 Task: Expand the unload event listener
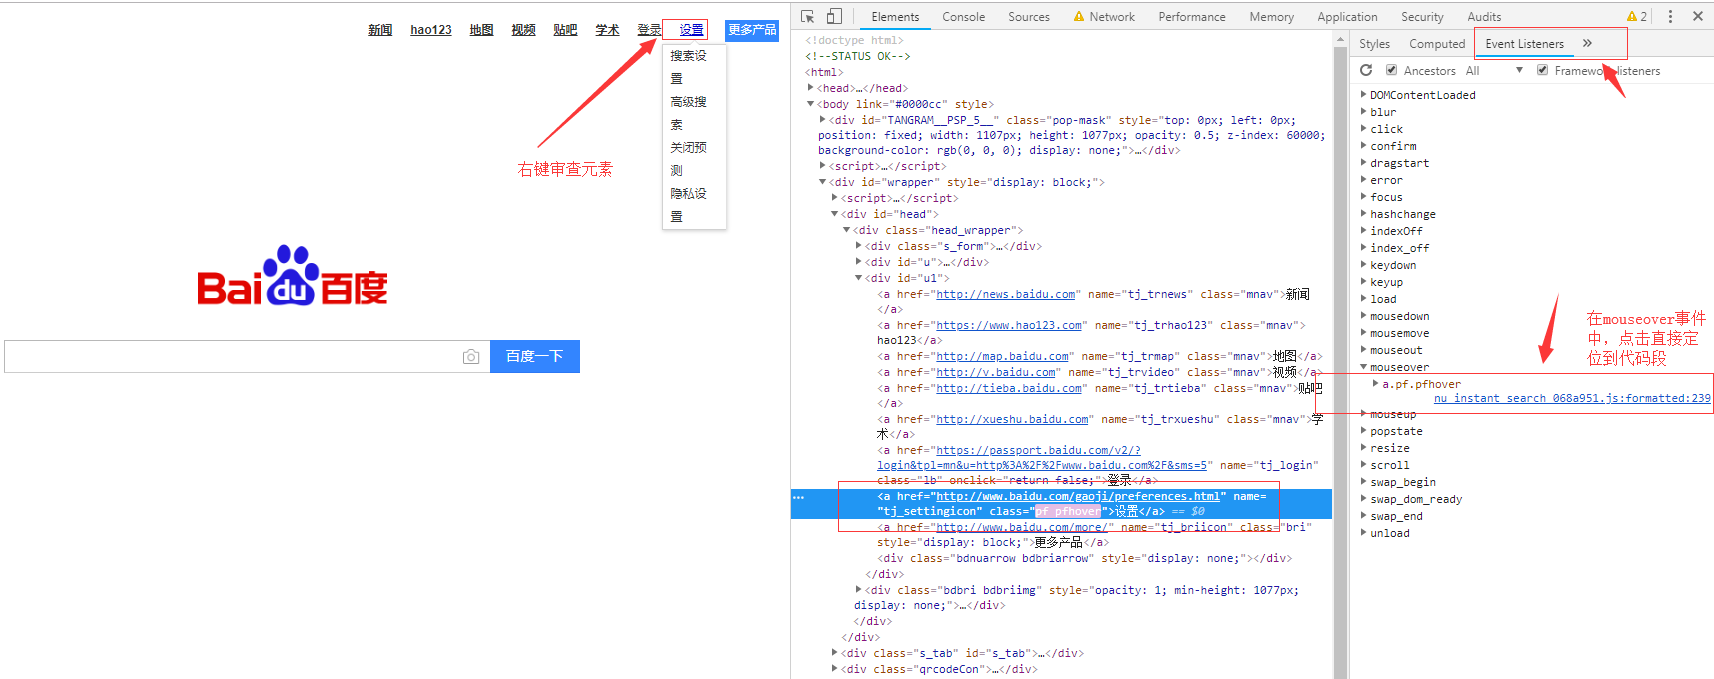point(1364,533)
